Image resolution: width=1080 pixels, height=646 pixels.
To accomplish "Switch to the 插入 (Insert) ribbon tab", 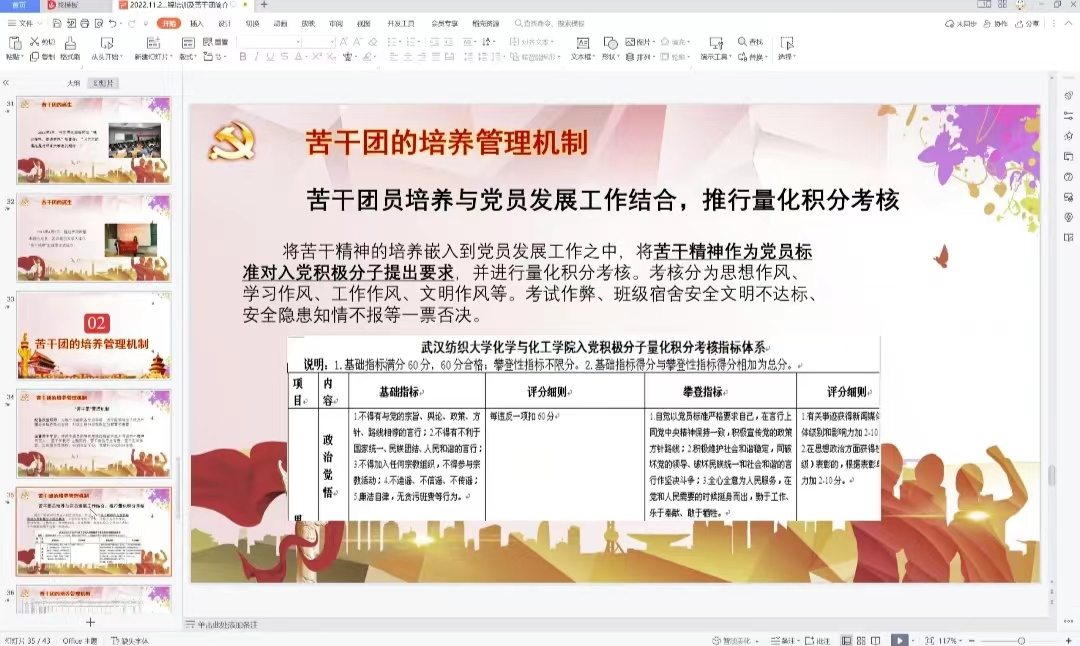I will pos(197,23).
